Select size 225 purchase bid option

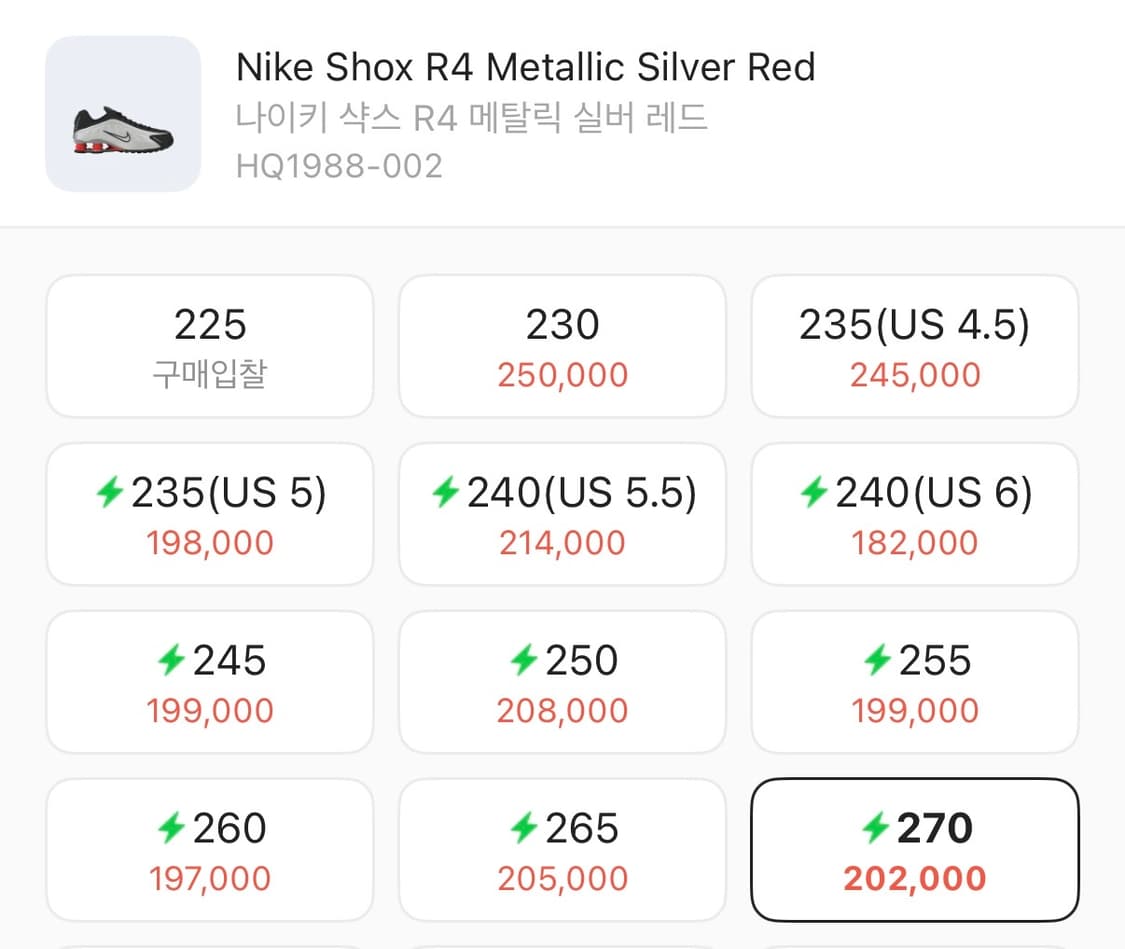(x=210, y=346)
